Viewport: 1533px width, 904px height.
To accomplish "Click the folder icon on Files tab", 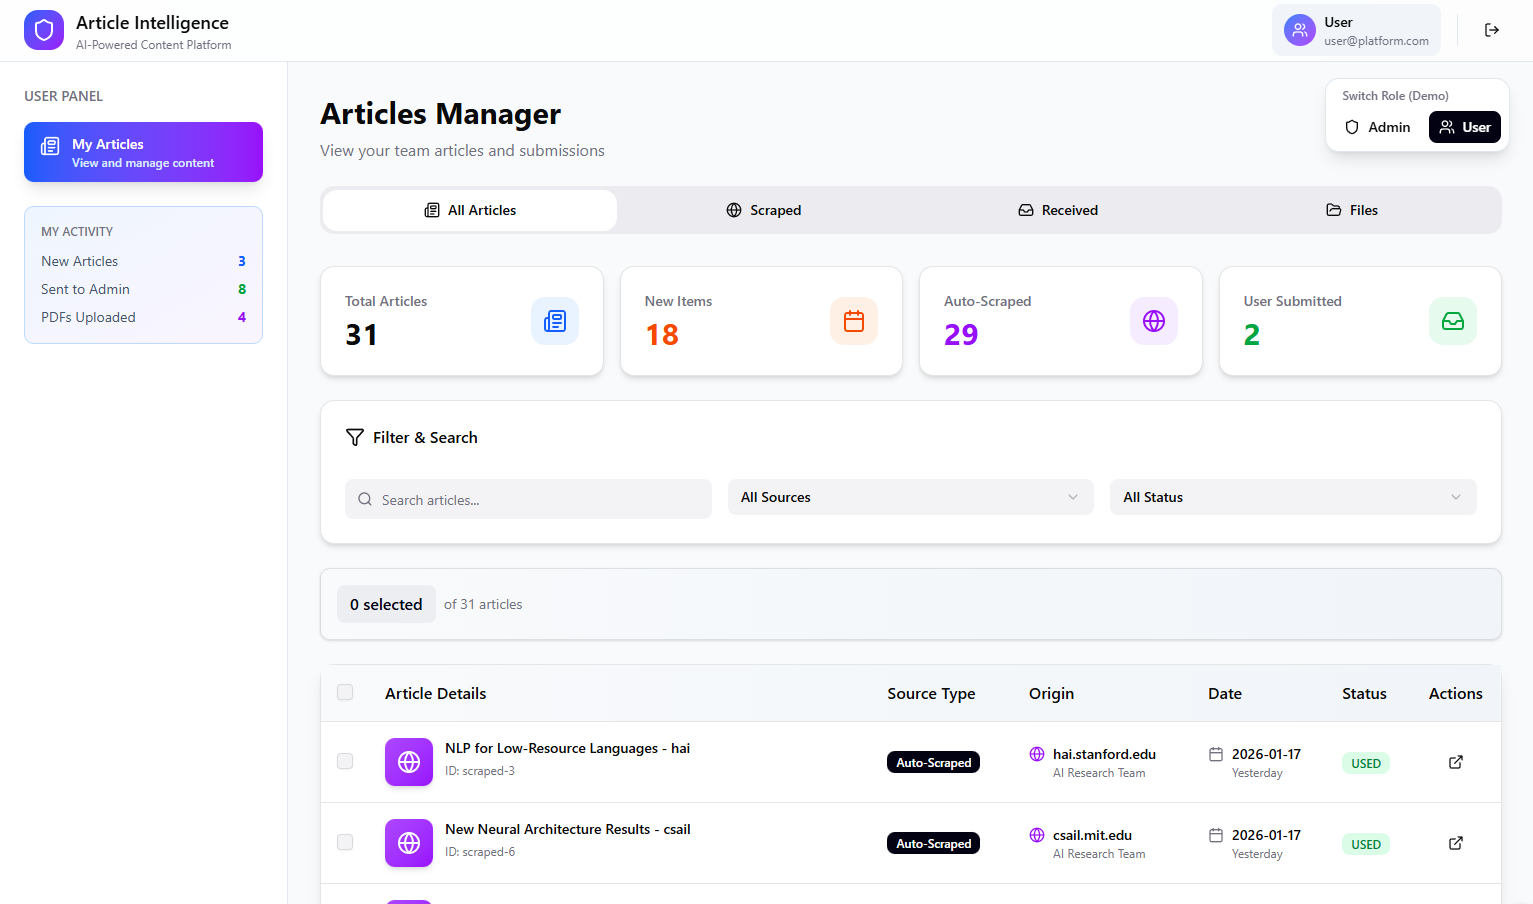I will click(1334, 210).
